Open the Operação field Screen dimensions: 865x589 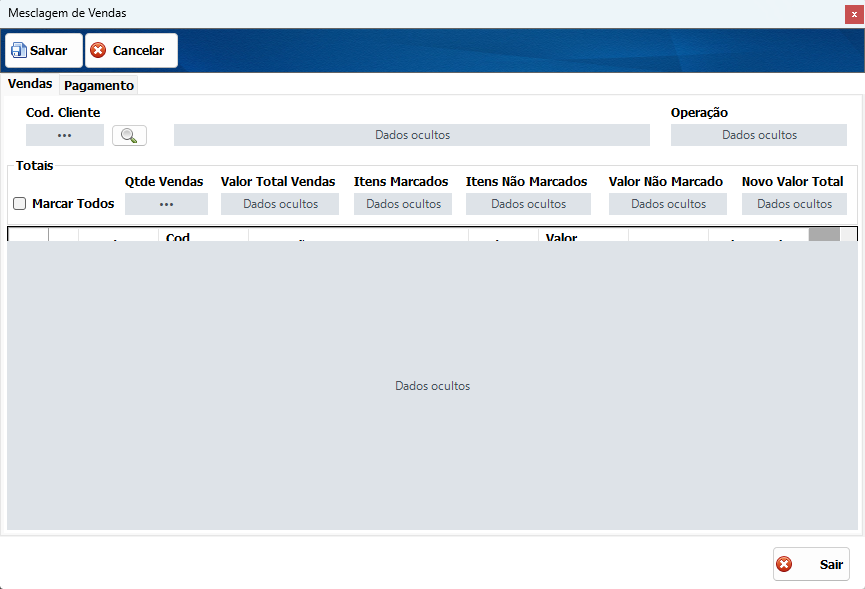point(759,135)
